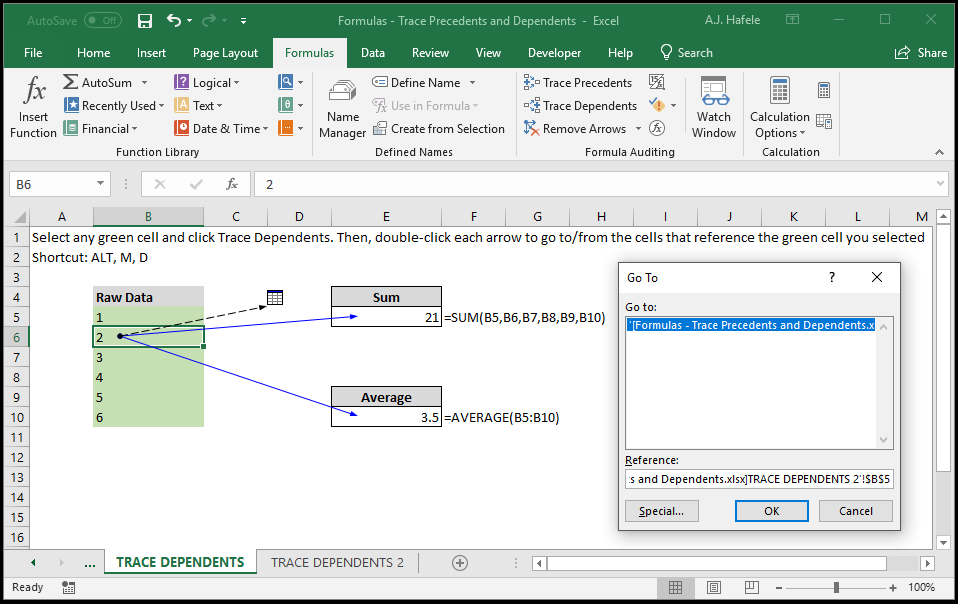Click Cancel in the Go To dialog

(855, 511)
